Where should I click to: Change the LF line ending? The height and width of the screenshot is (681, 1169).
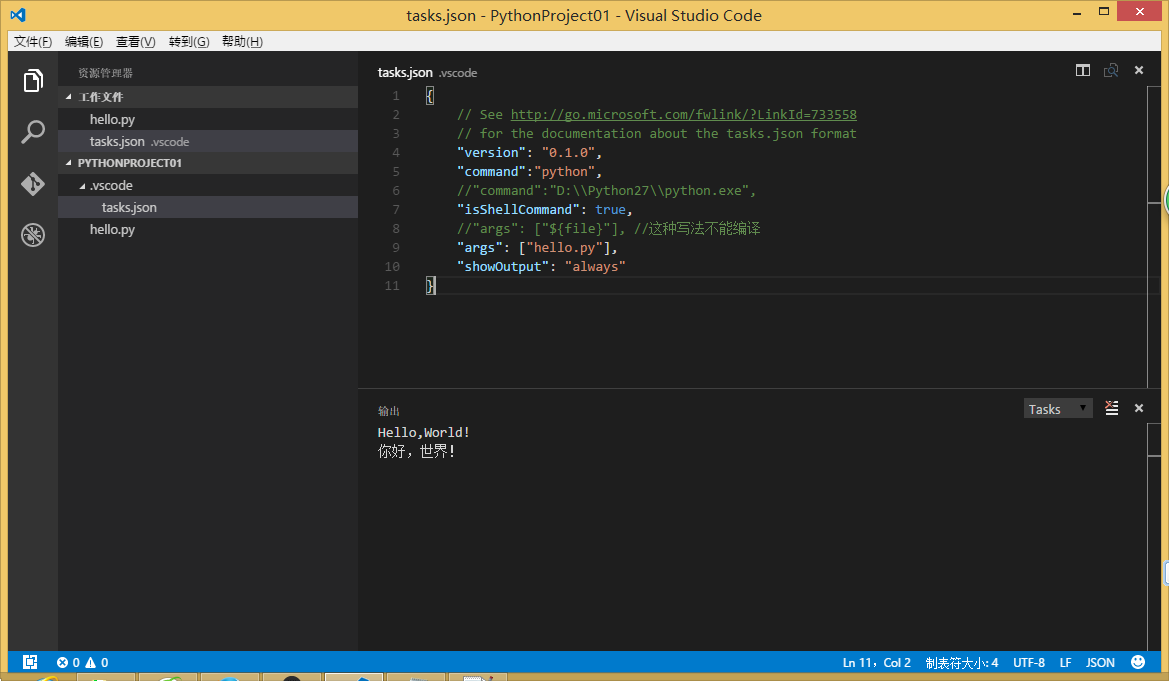1065,662
